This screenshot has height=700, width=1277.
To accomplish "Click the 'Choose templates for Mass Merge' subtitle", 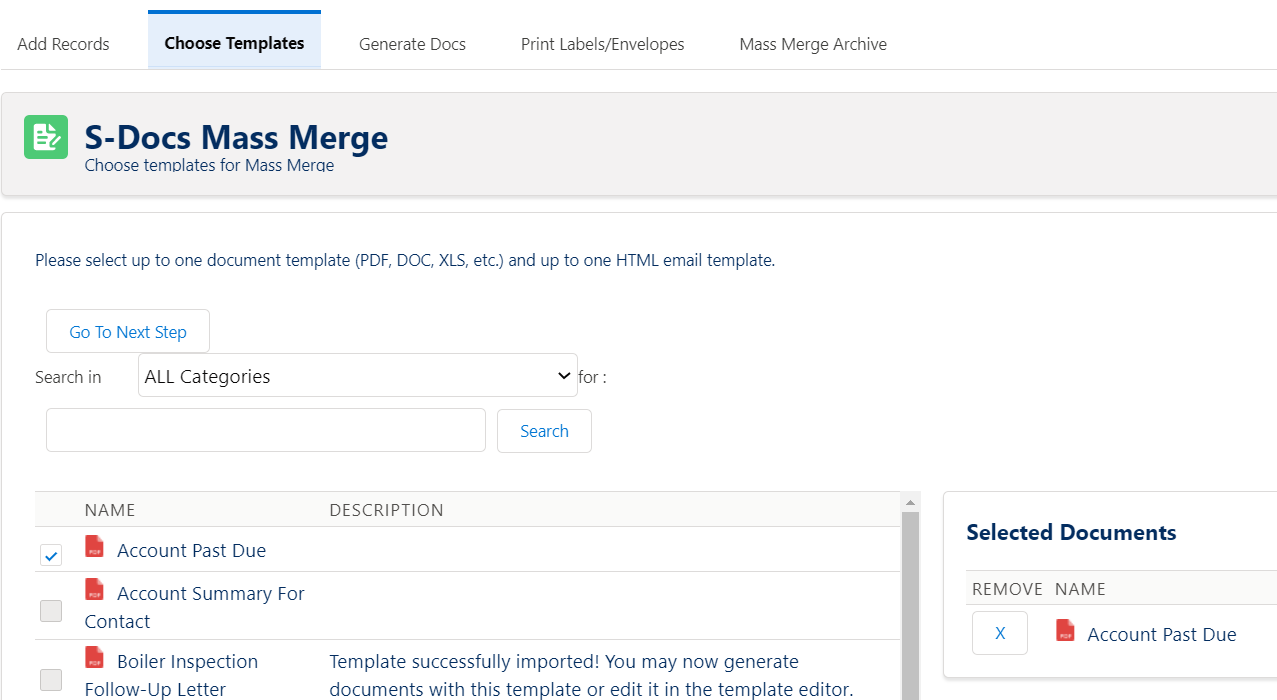I will (209, 165).
